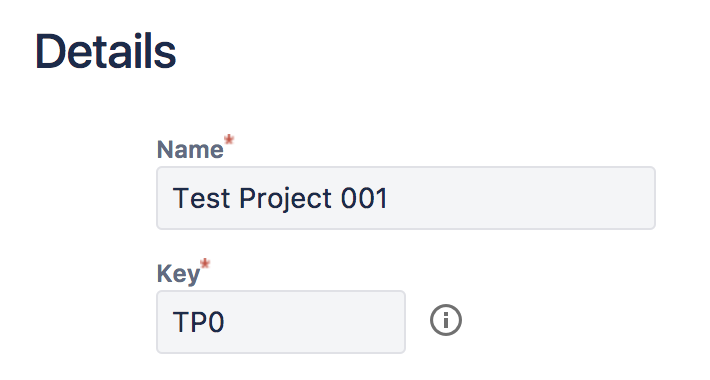This screenshot has width=710, height=380.
Task: Place cursor in the 'TP0' key text
Action: pos(198,322)
